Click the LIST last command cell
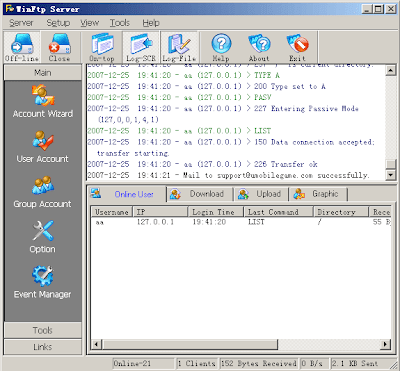Viewport: 400px width, 371px height. coord(256,222)
